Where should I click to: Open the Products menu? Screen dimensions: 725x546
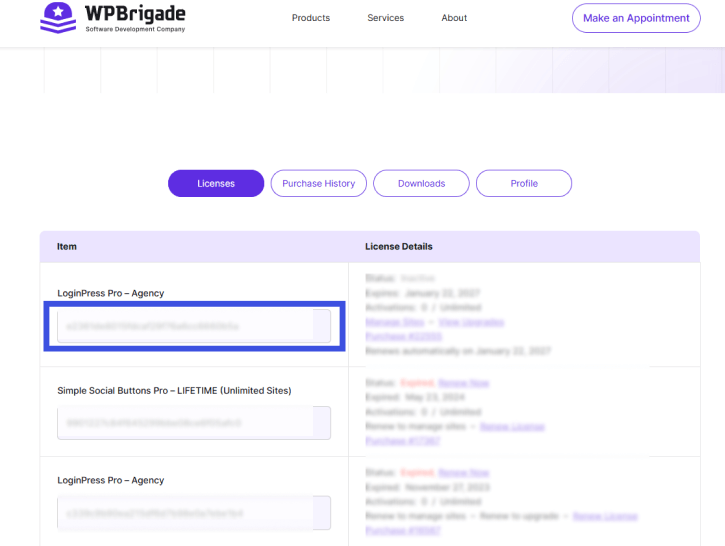[310, 18]
